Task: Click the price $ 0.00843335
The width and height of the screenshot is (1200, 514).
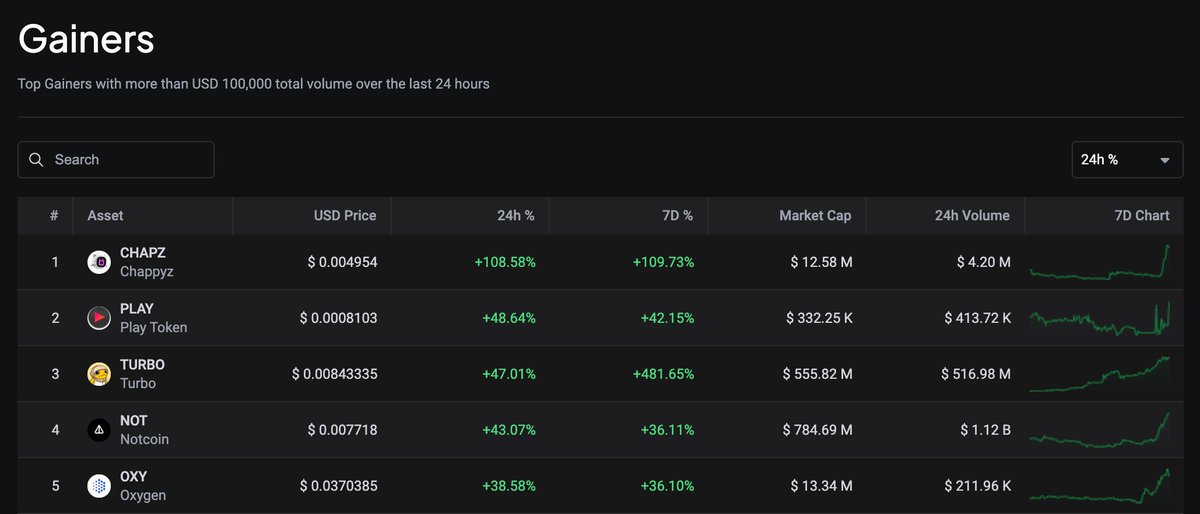Action: point(334,374)
